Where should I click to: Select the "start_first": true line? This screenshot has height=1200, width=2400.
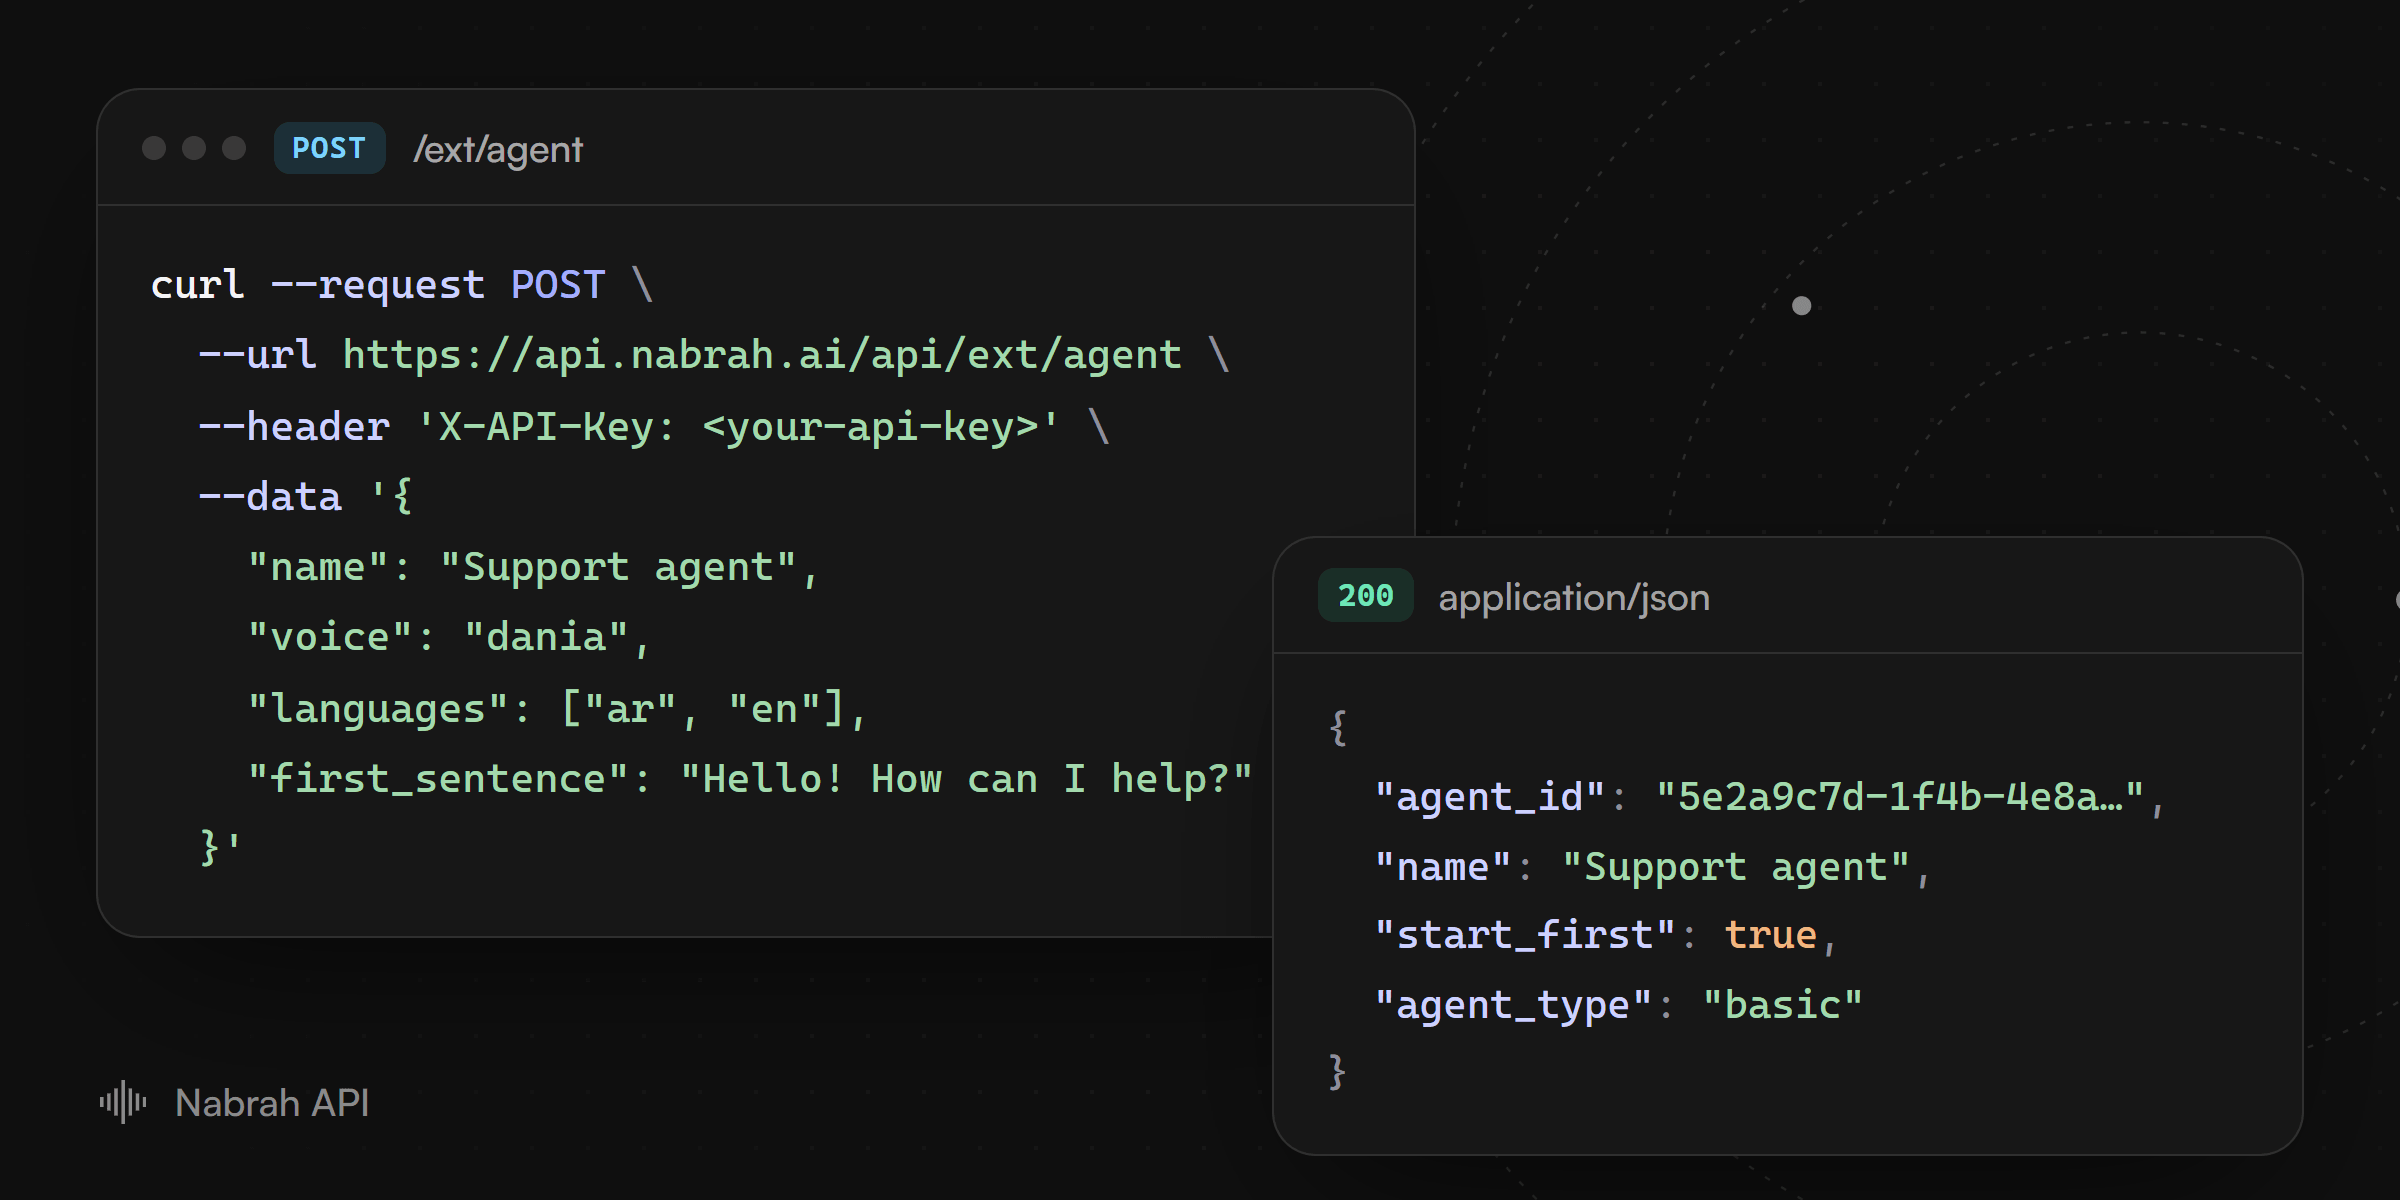point(1605,935)
